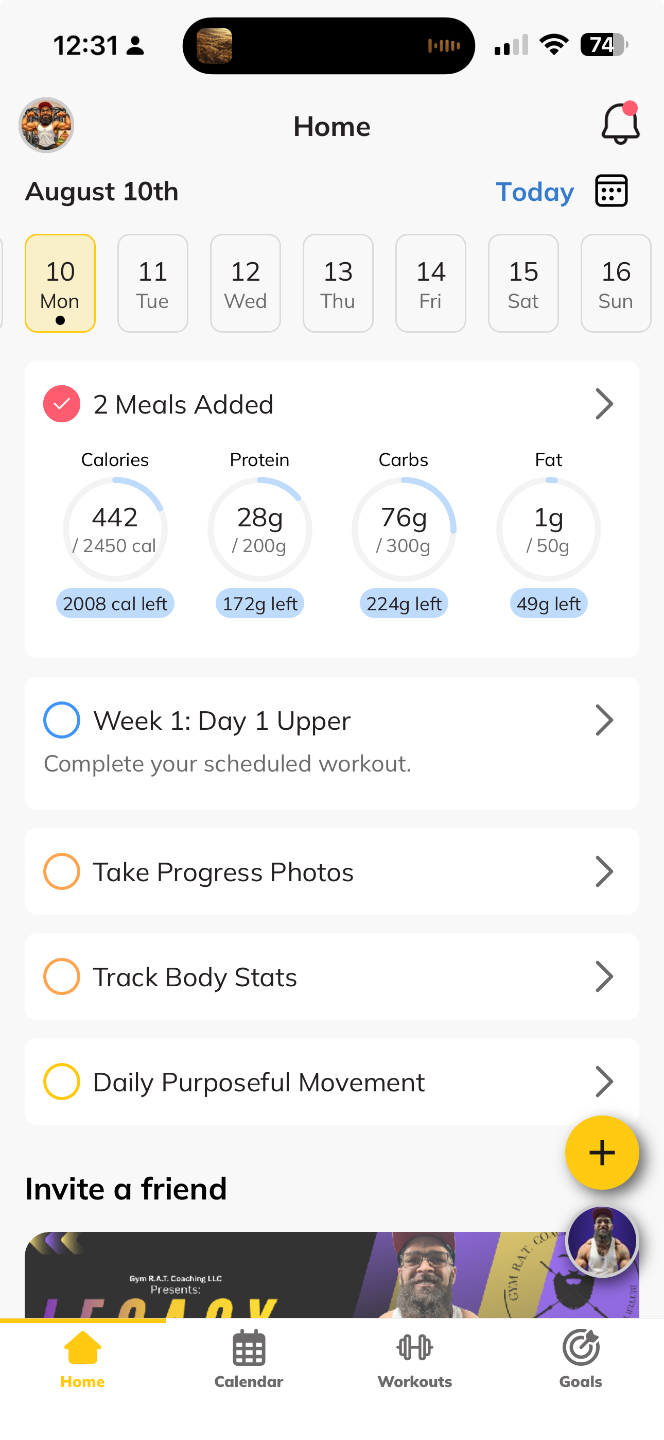Image resolution: width=664 pixels, height=1440 pixels.
Task: Open floating coach avatar bubble
Action: point(602,1242)
